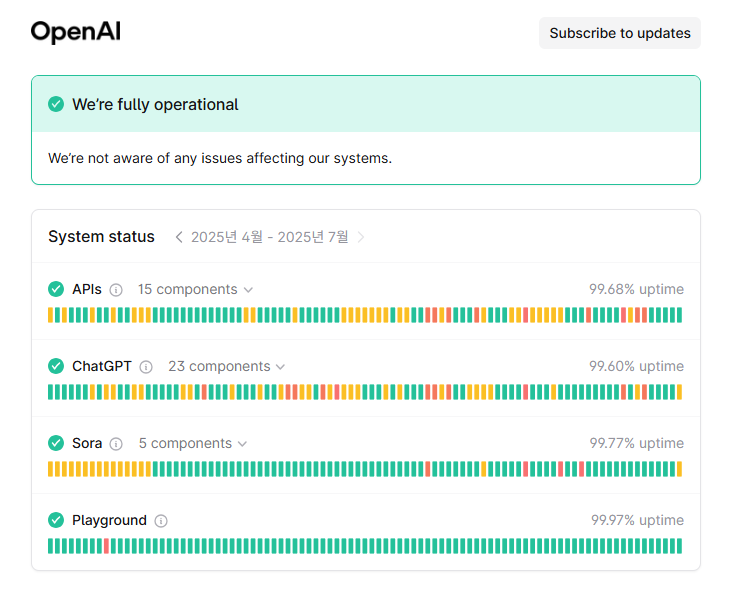Image resolution: width=735 pixels, height=593 pixels.
Task: Click the date range 2025년 4월 - 2025년 7월
Action: coord(270,237)
